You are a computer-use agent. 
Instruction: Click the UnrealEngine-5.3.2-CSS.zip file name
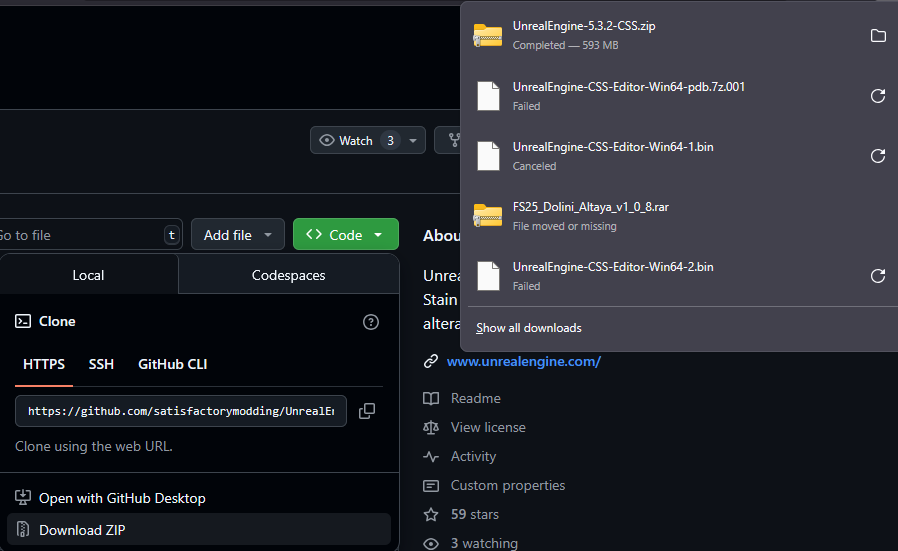[x=584, y=26]
